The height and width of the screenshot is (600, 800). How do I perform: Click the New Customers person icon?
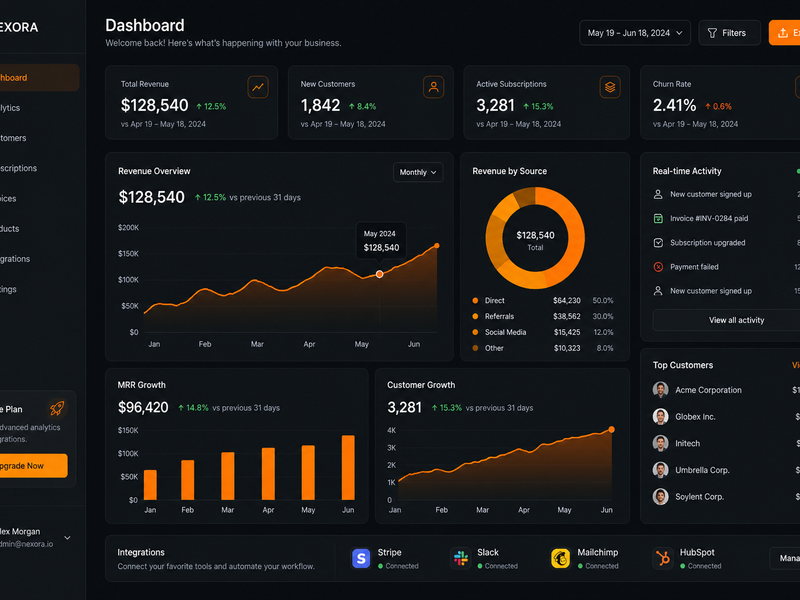433,87
